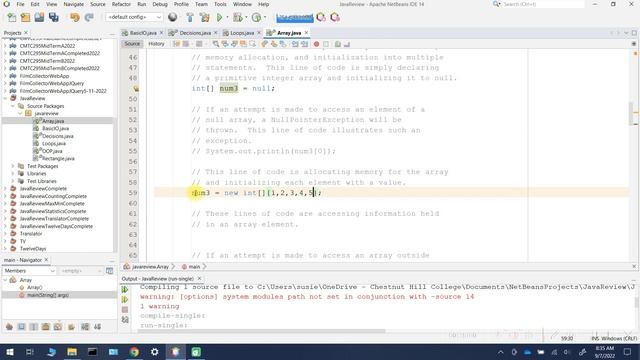Viewport: 640px width, 360px height.
Task: Click the garbage collection icon beside memory bar
Action: [x=321, y=17]
